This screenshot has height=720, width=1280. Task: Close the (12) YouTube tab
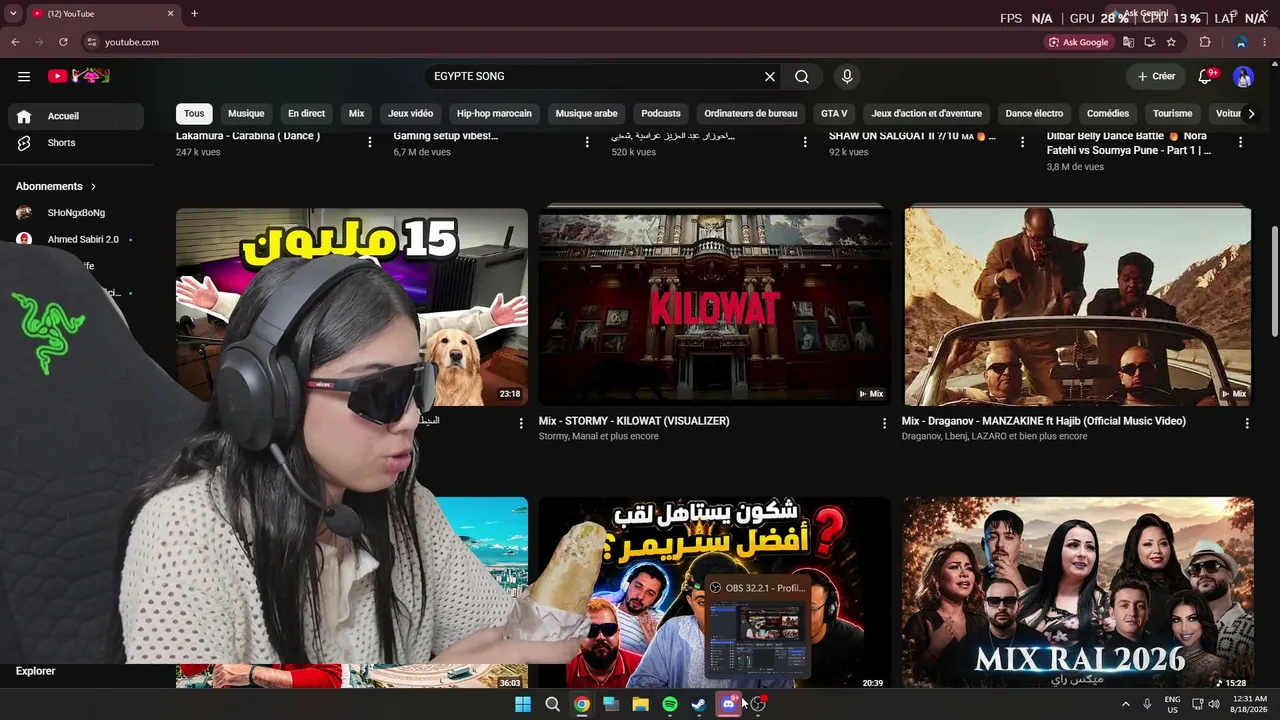coord(170,13)
